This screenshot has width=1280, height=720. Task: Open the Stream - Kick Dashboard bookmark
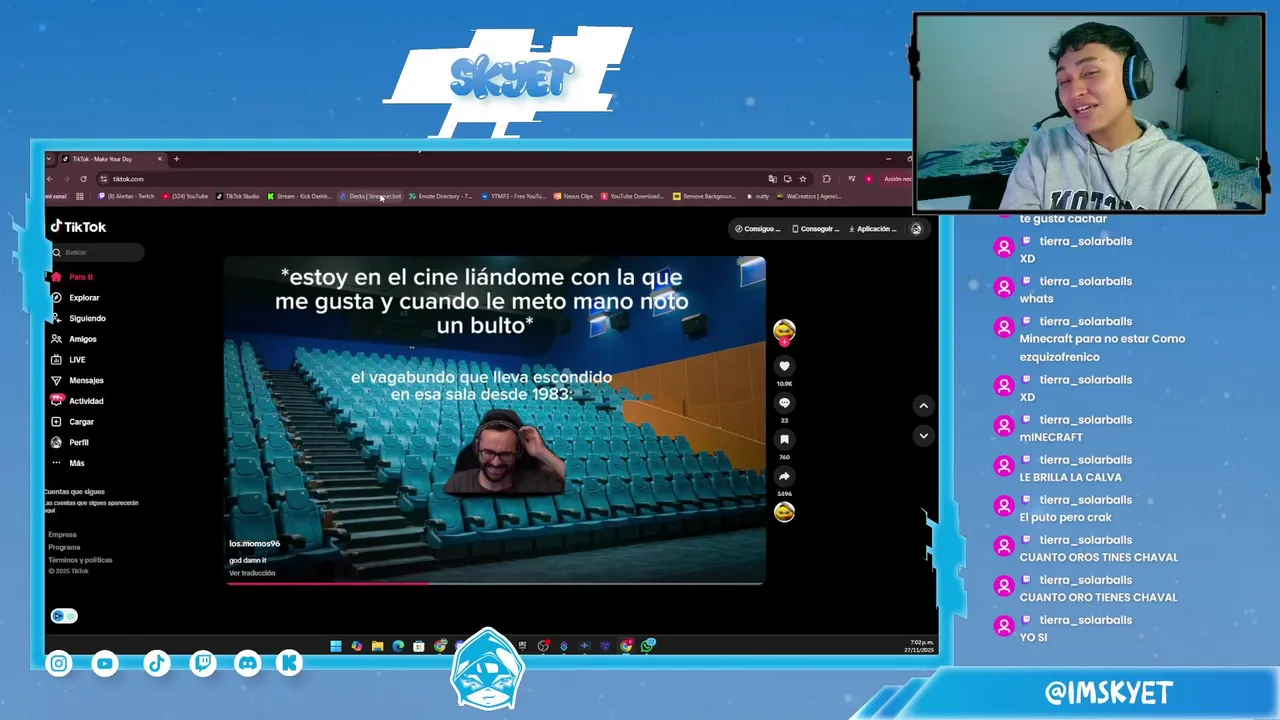(x=299, y=196)
